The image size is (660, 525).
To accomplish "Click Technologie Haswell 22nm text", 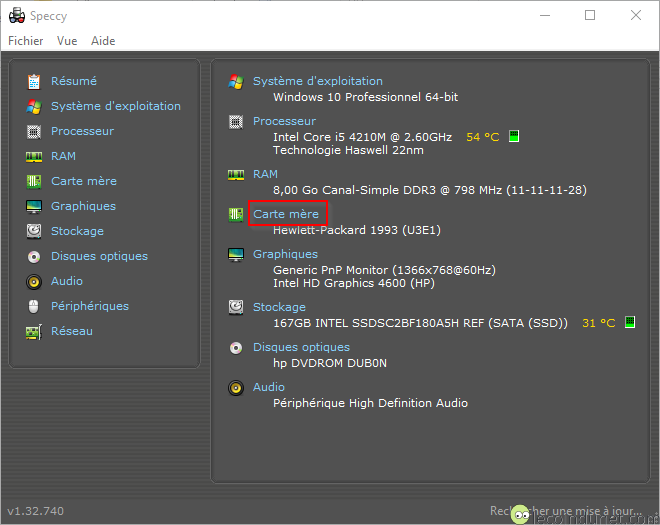I will click(348, 150).
